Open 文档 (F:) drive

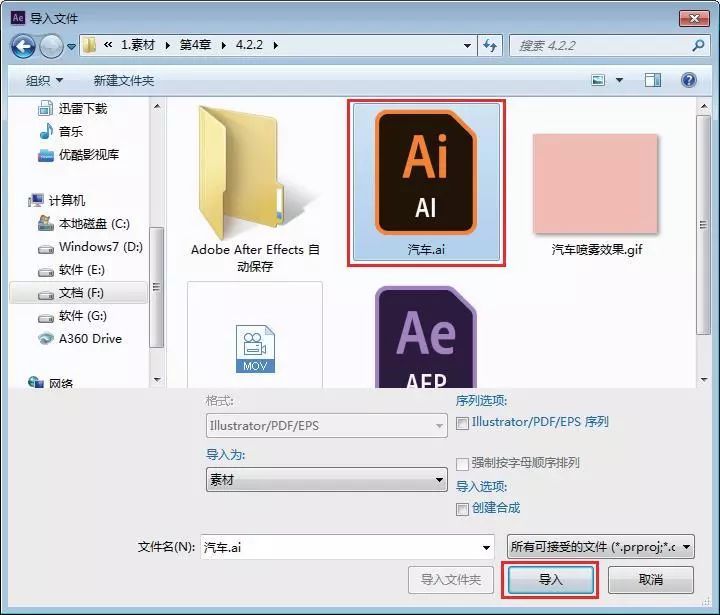78,293
